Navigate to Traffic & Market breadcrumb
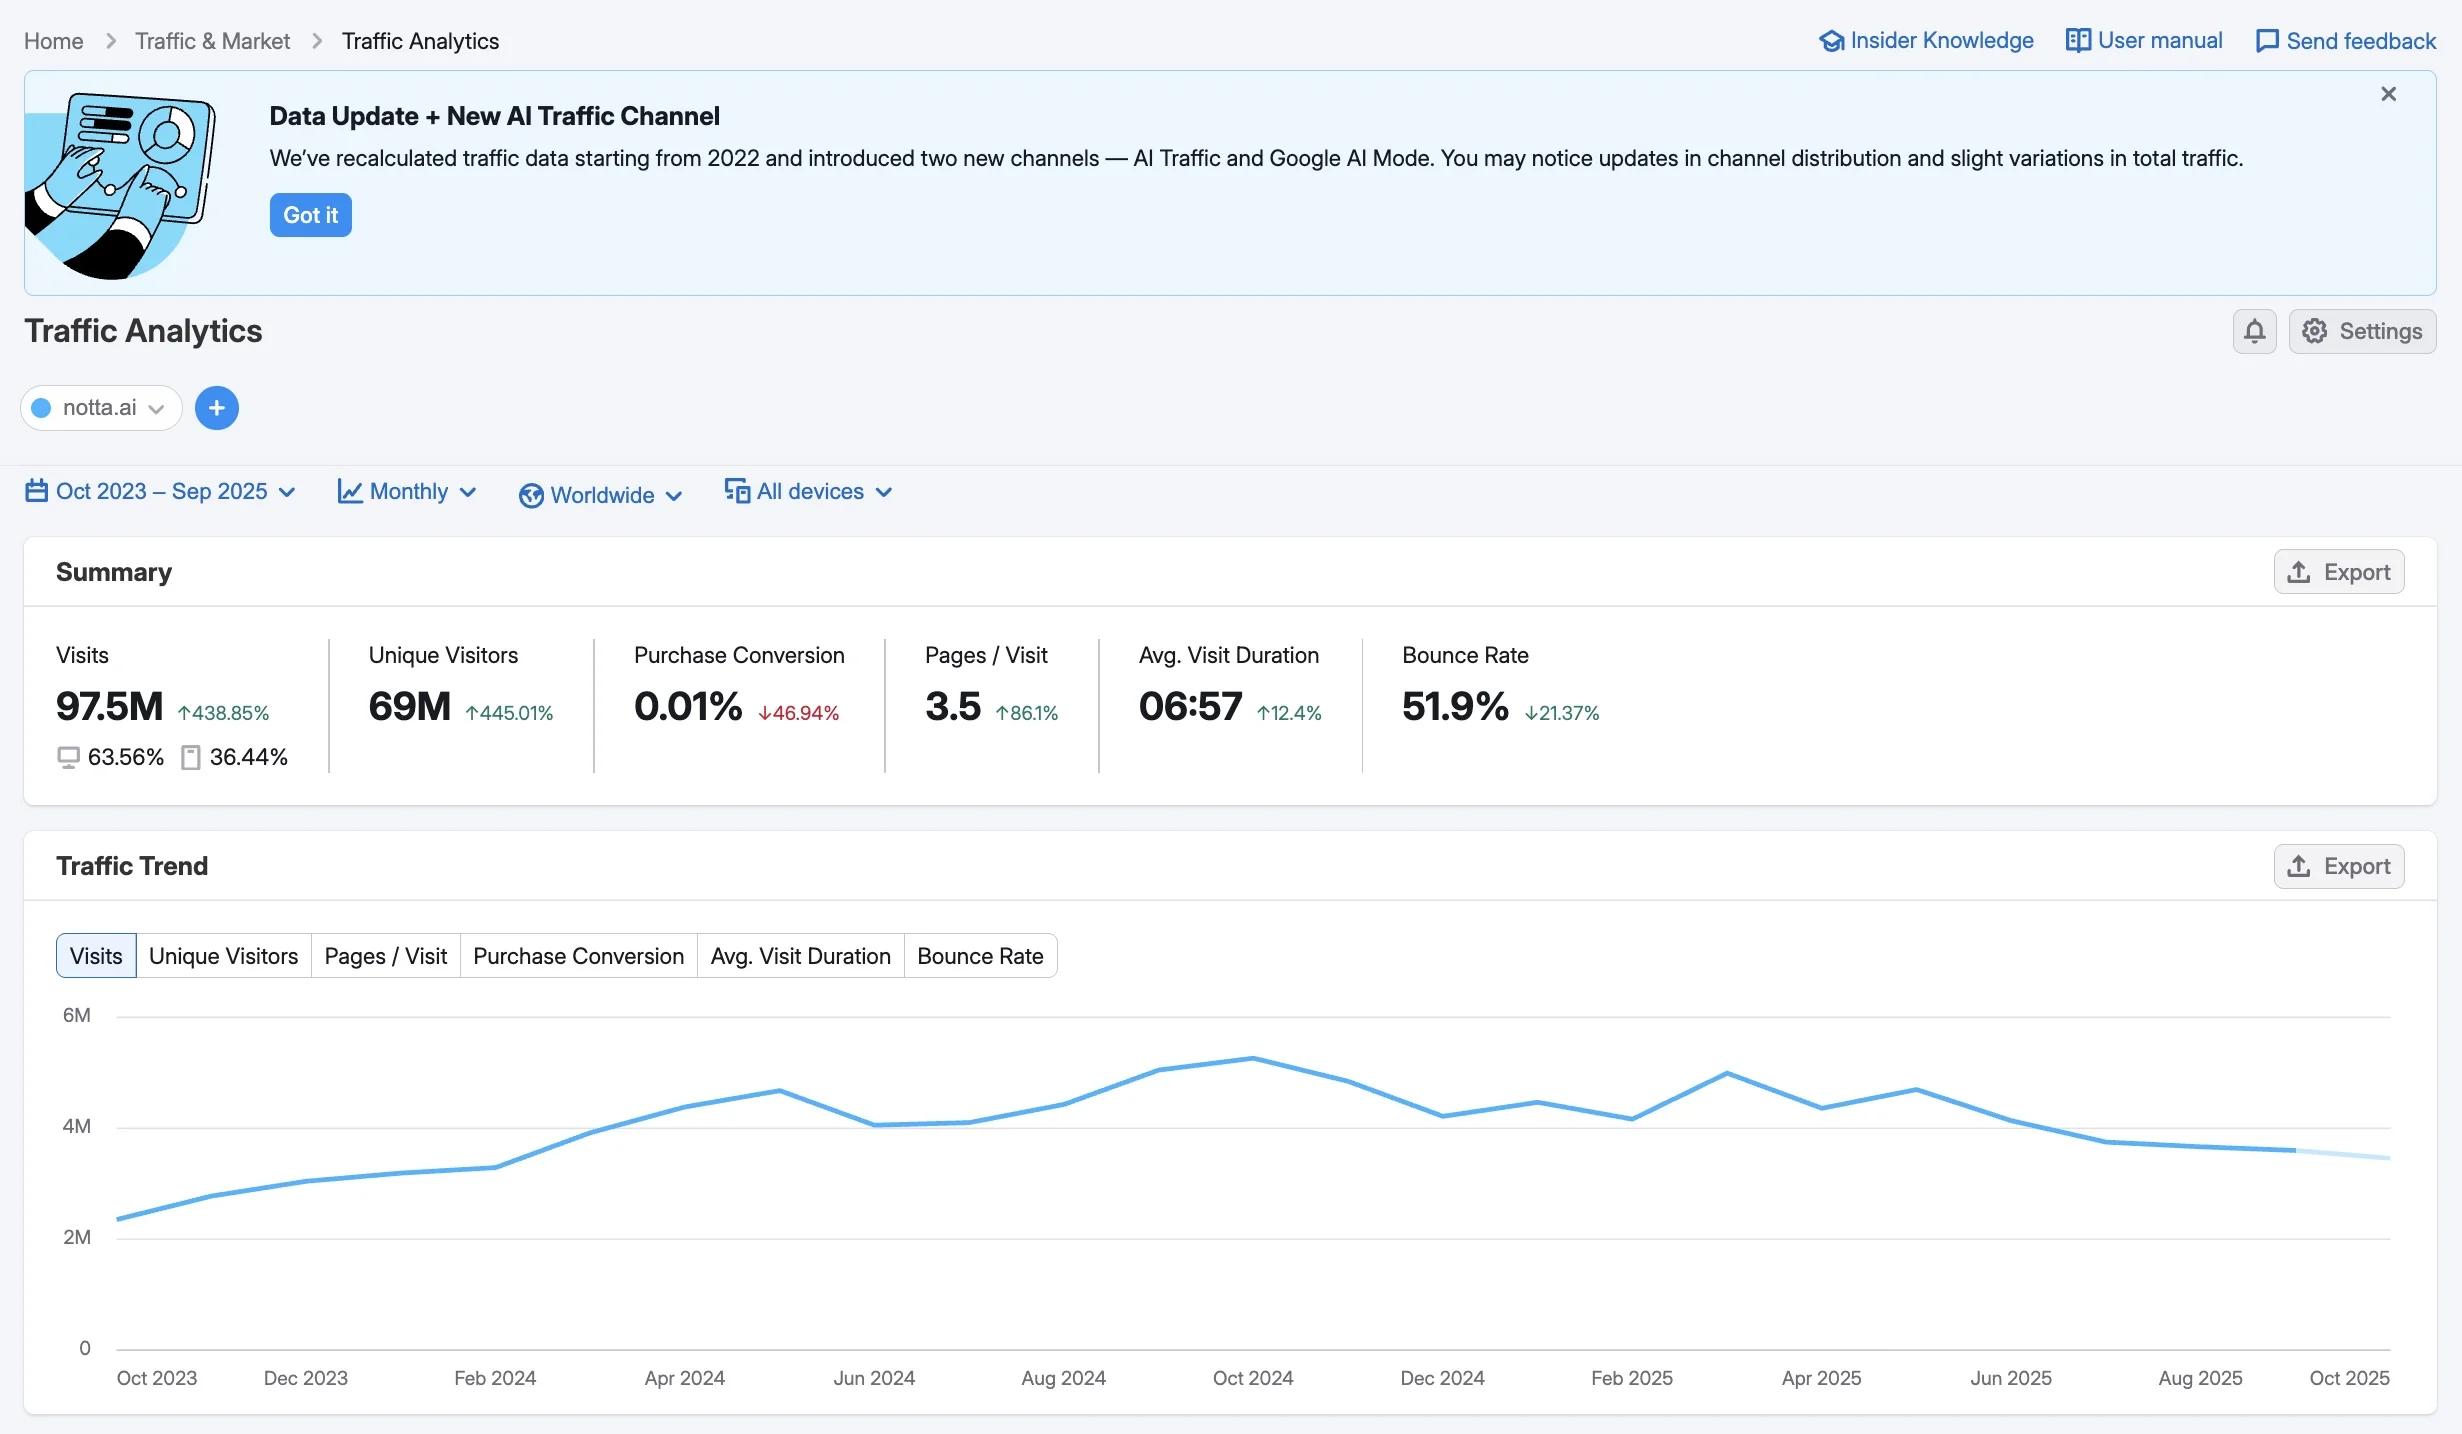The width and height of the screenshot is (2462, 1434). tap(212, 40)
